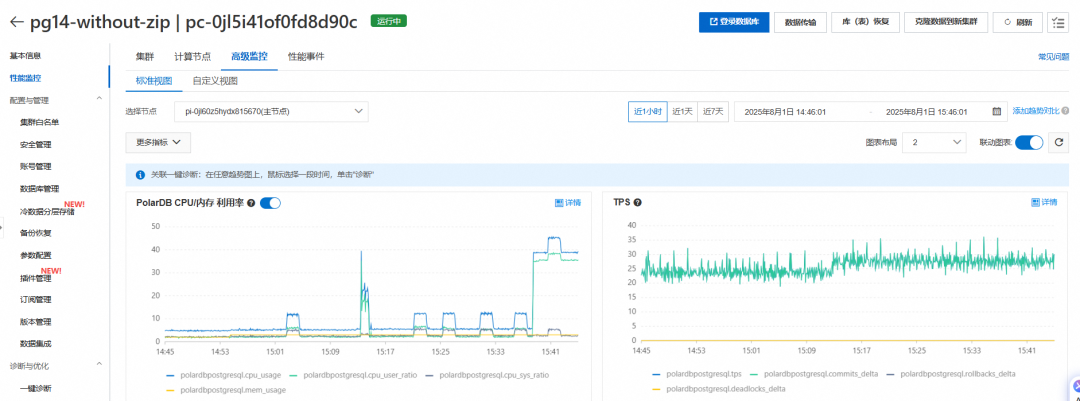Click the calendar icon in date range field
1080x401 pixels.
997,112
